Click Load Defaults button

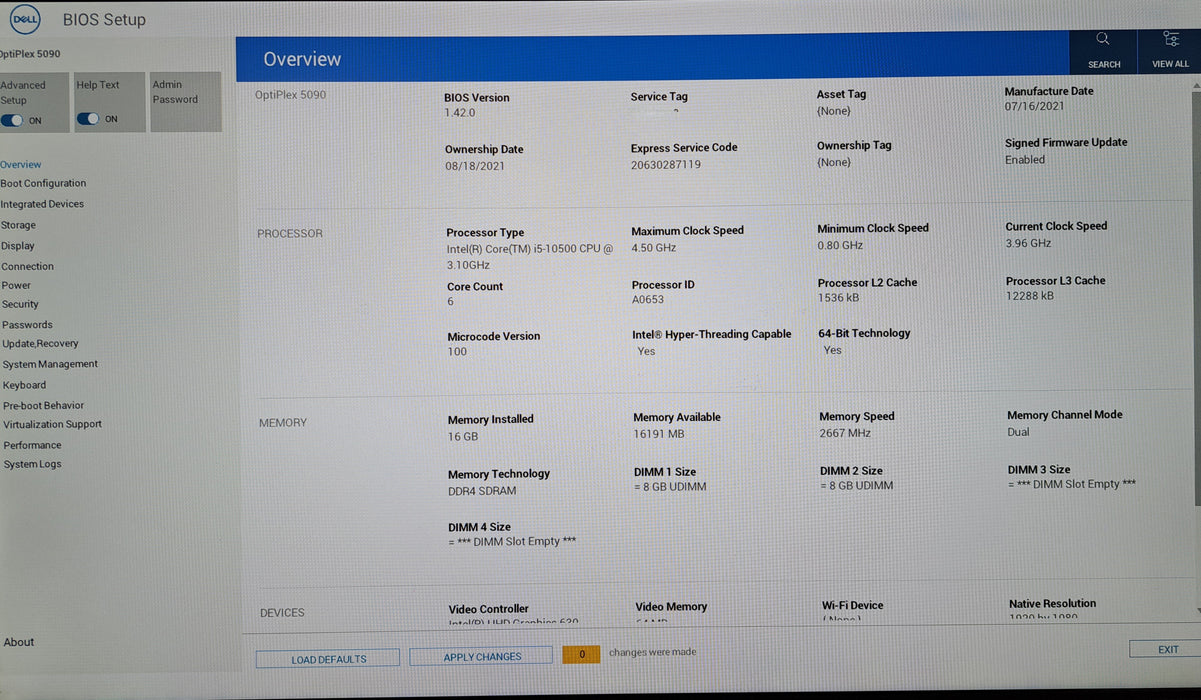(328, 659)
